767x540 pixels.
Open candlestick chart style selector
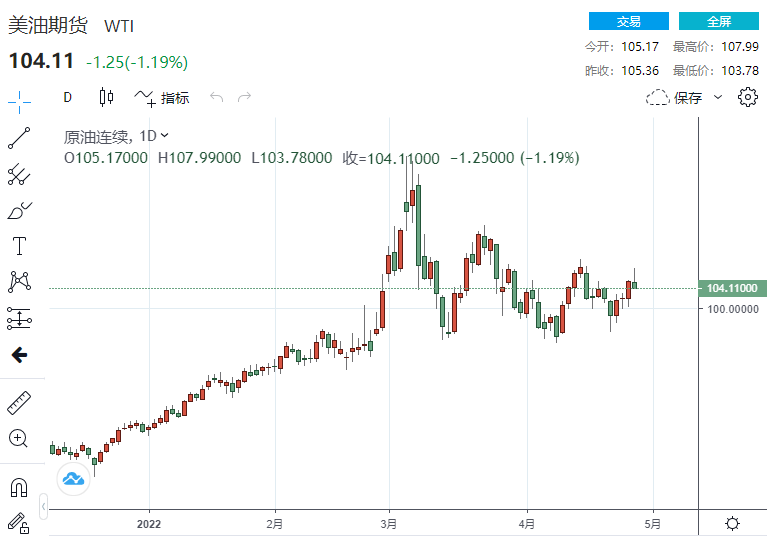(106, 97)
